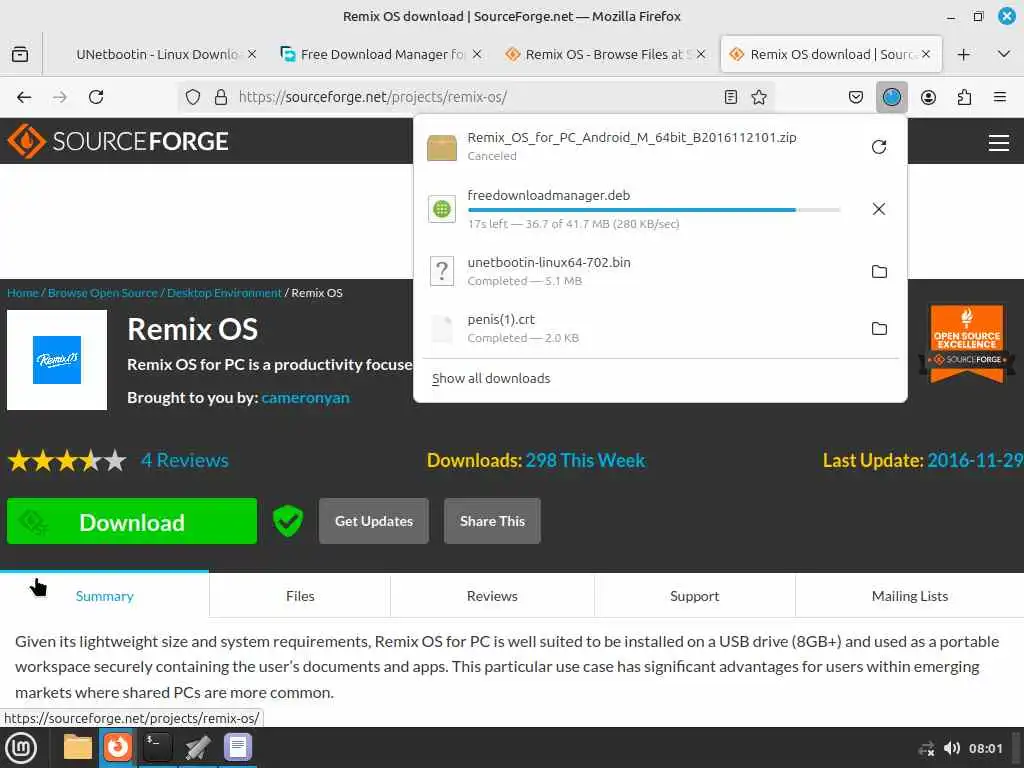
Task: Open the network status tray icon
Action: (926, 748)
